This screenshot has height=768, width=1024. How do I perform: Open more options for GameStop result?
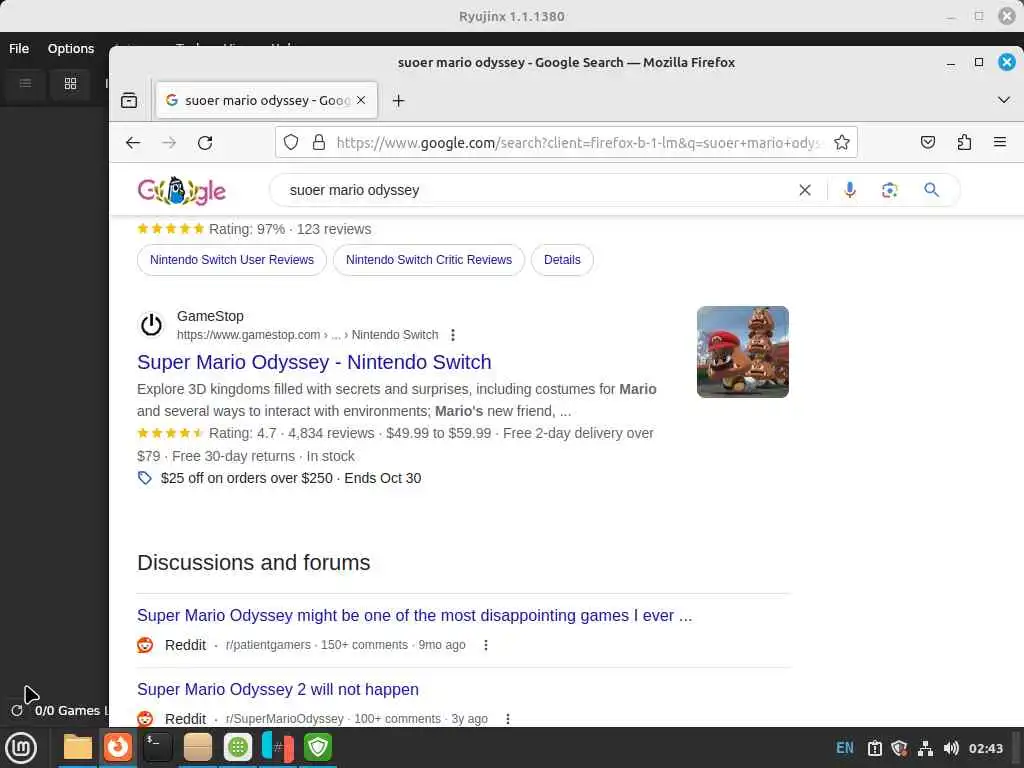[453, 335]
